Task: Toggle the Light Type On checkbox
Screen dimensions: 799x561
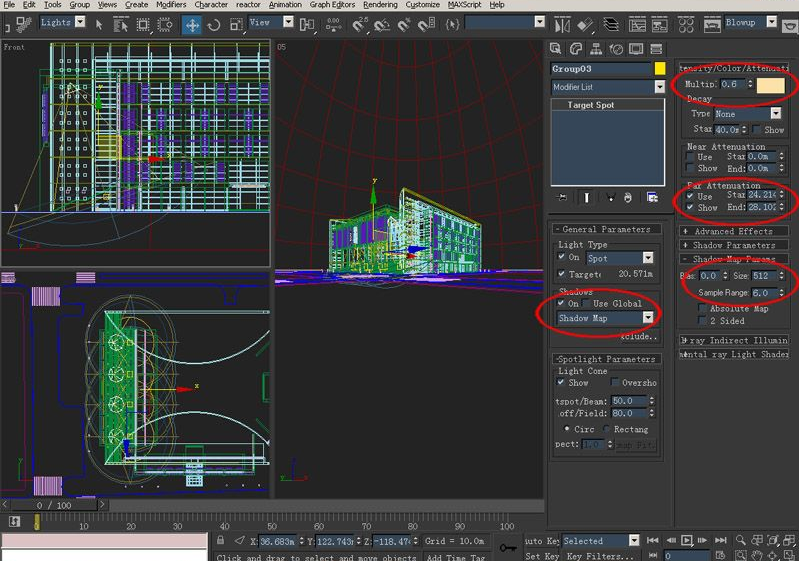Action: (x=562, y=257)
